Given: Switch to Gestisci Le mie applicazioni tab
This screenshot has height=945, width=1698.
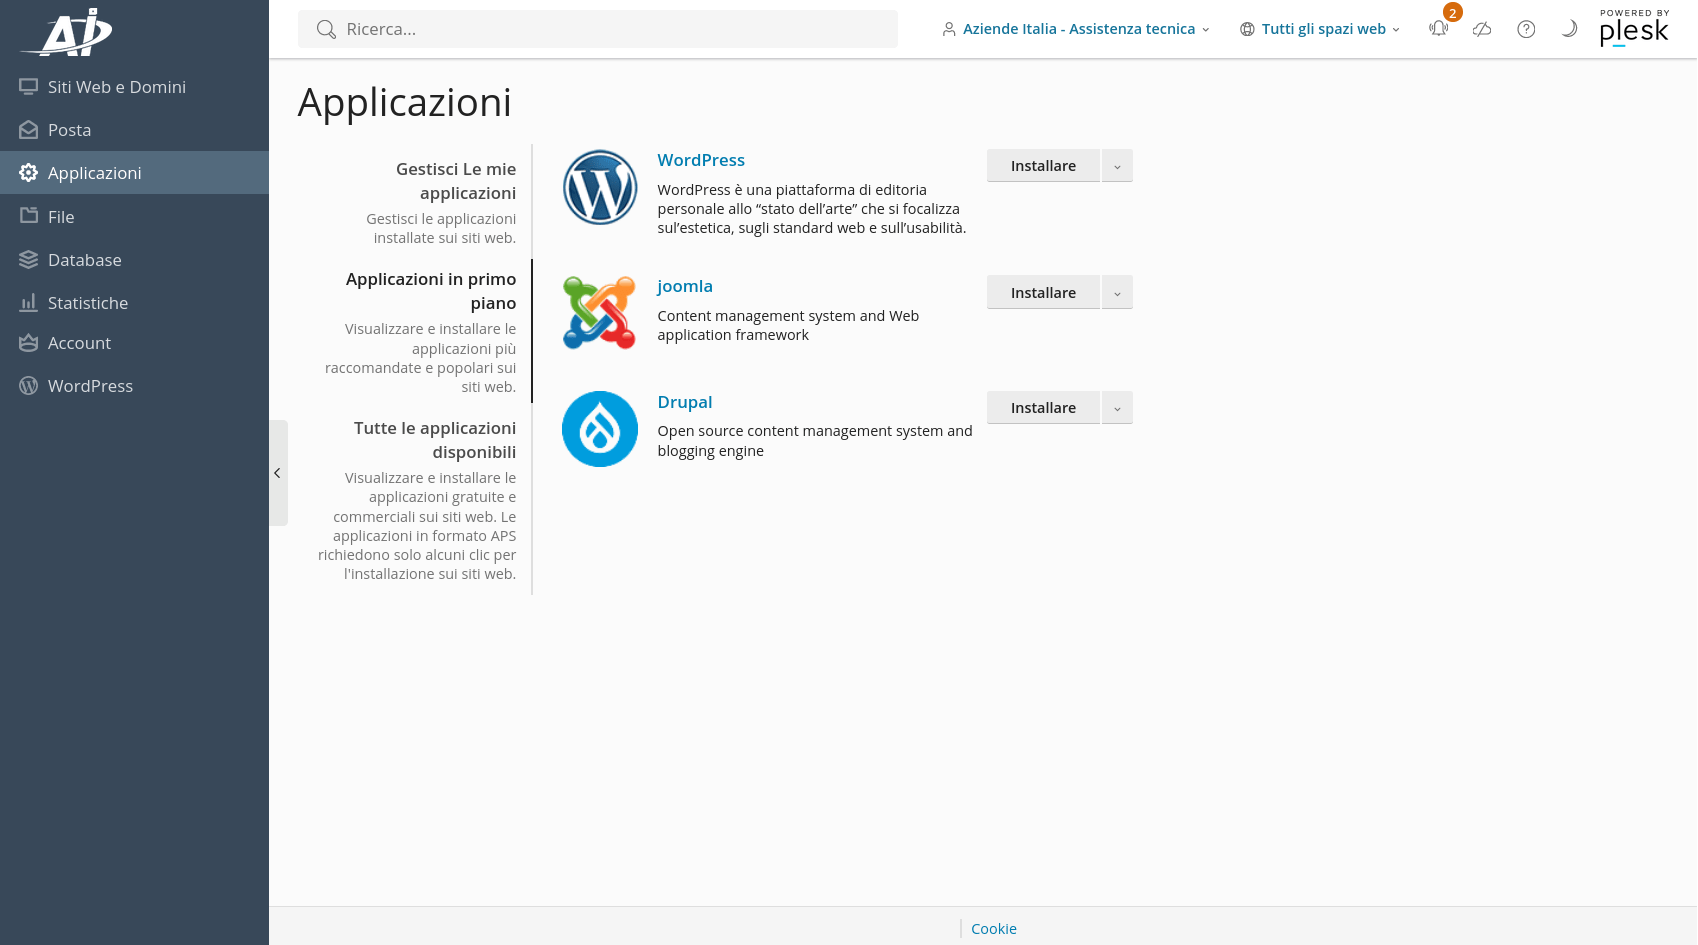Looking at the screenshot, I should [455, 181].
